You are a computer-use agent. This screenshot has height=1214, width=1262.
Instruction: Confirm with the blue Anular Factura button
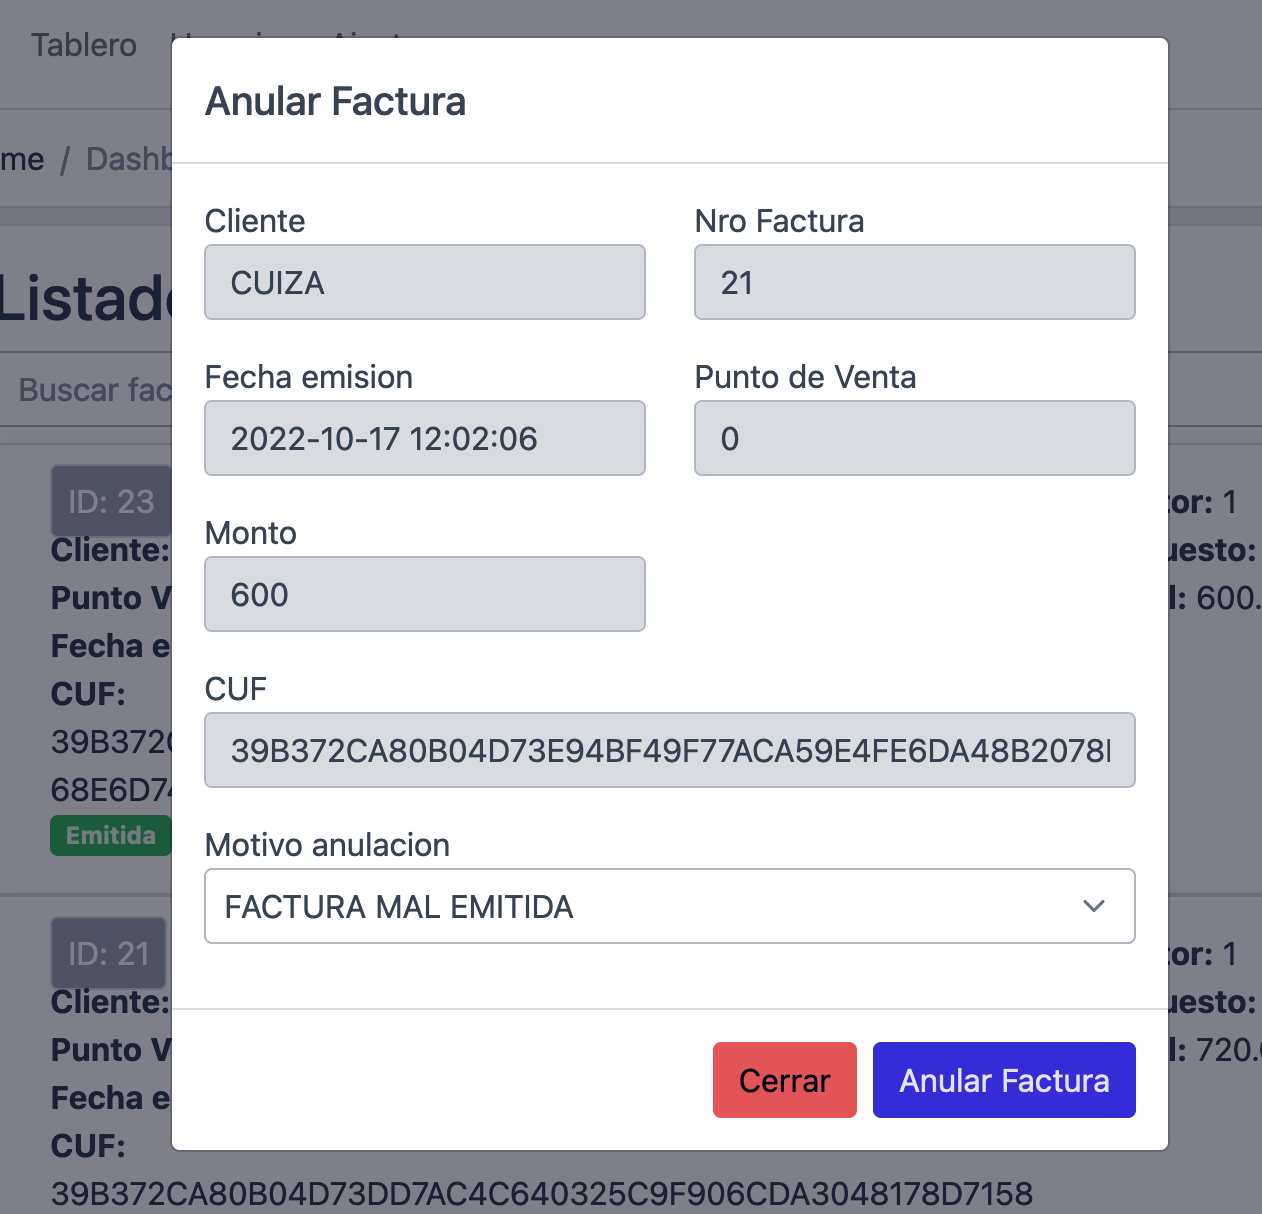(x=1004, y=1080)
